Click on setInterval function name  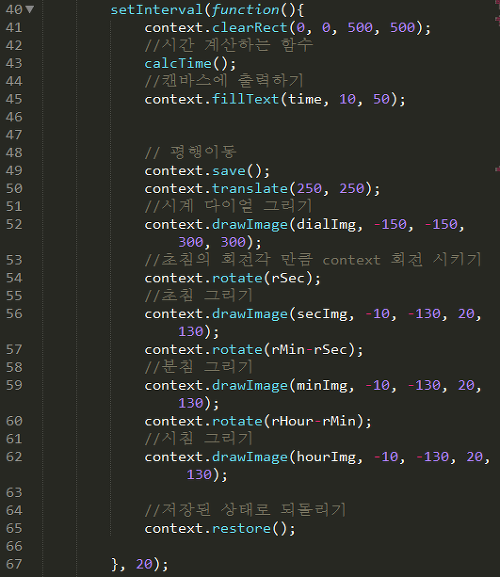157,10
